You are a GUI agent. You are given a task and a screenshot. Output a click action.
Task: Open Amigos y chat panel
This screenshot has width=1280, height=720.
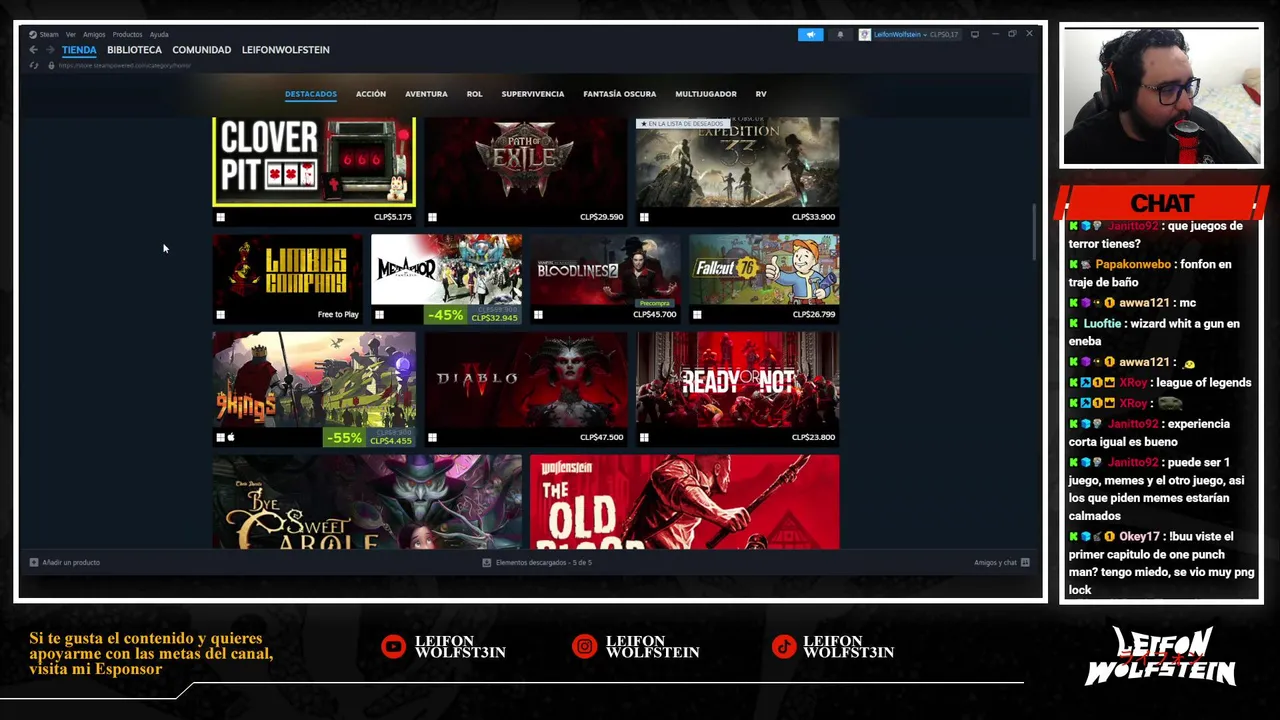coord(1002,563)
